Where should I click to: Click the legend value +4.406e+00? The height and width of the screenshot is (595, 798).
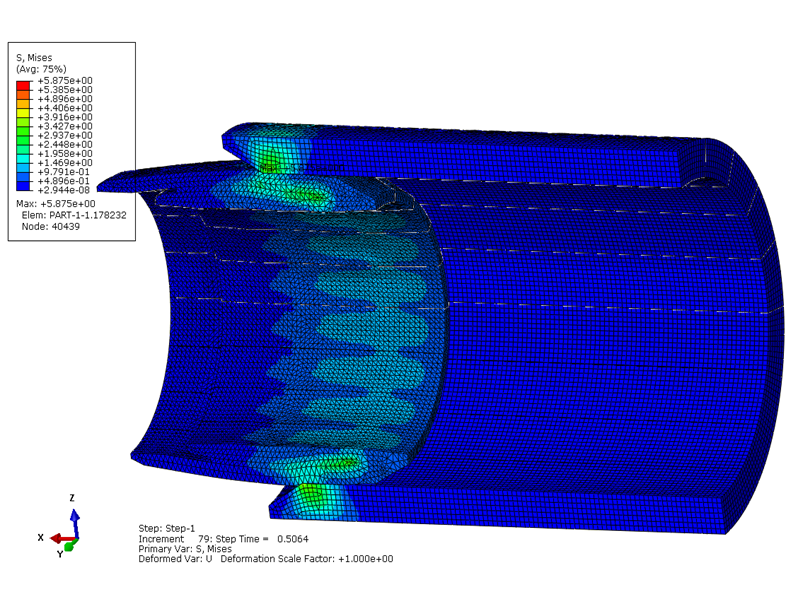click(x=65, y=108)
